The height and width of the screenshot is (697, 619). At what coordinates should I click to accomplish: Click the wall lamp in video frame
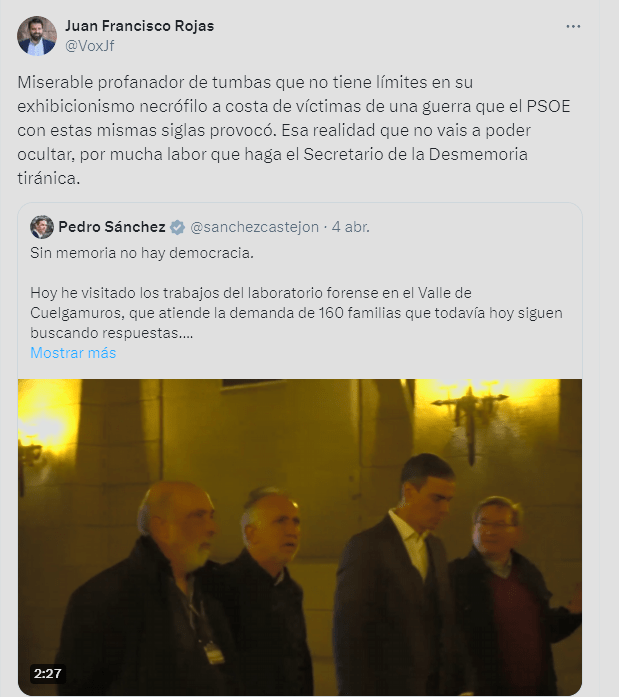click(x=470, y=417)
